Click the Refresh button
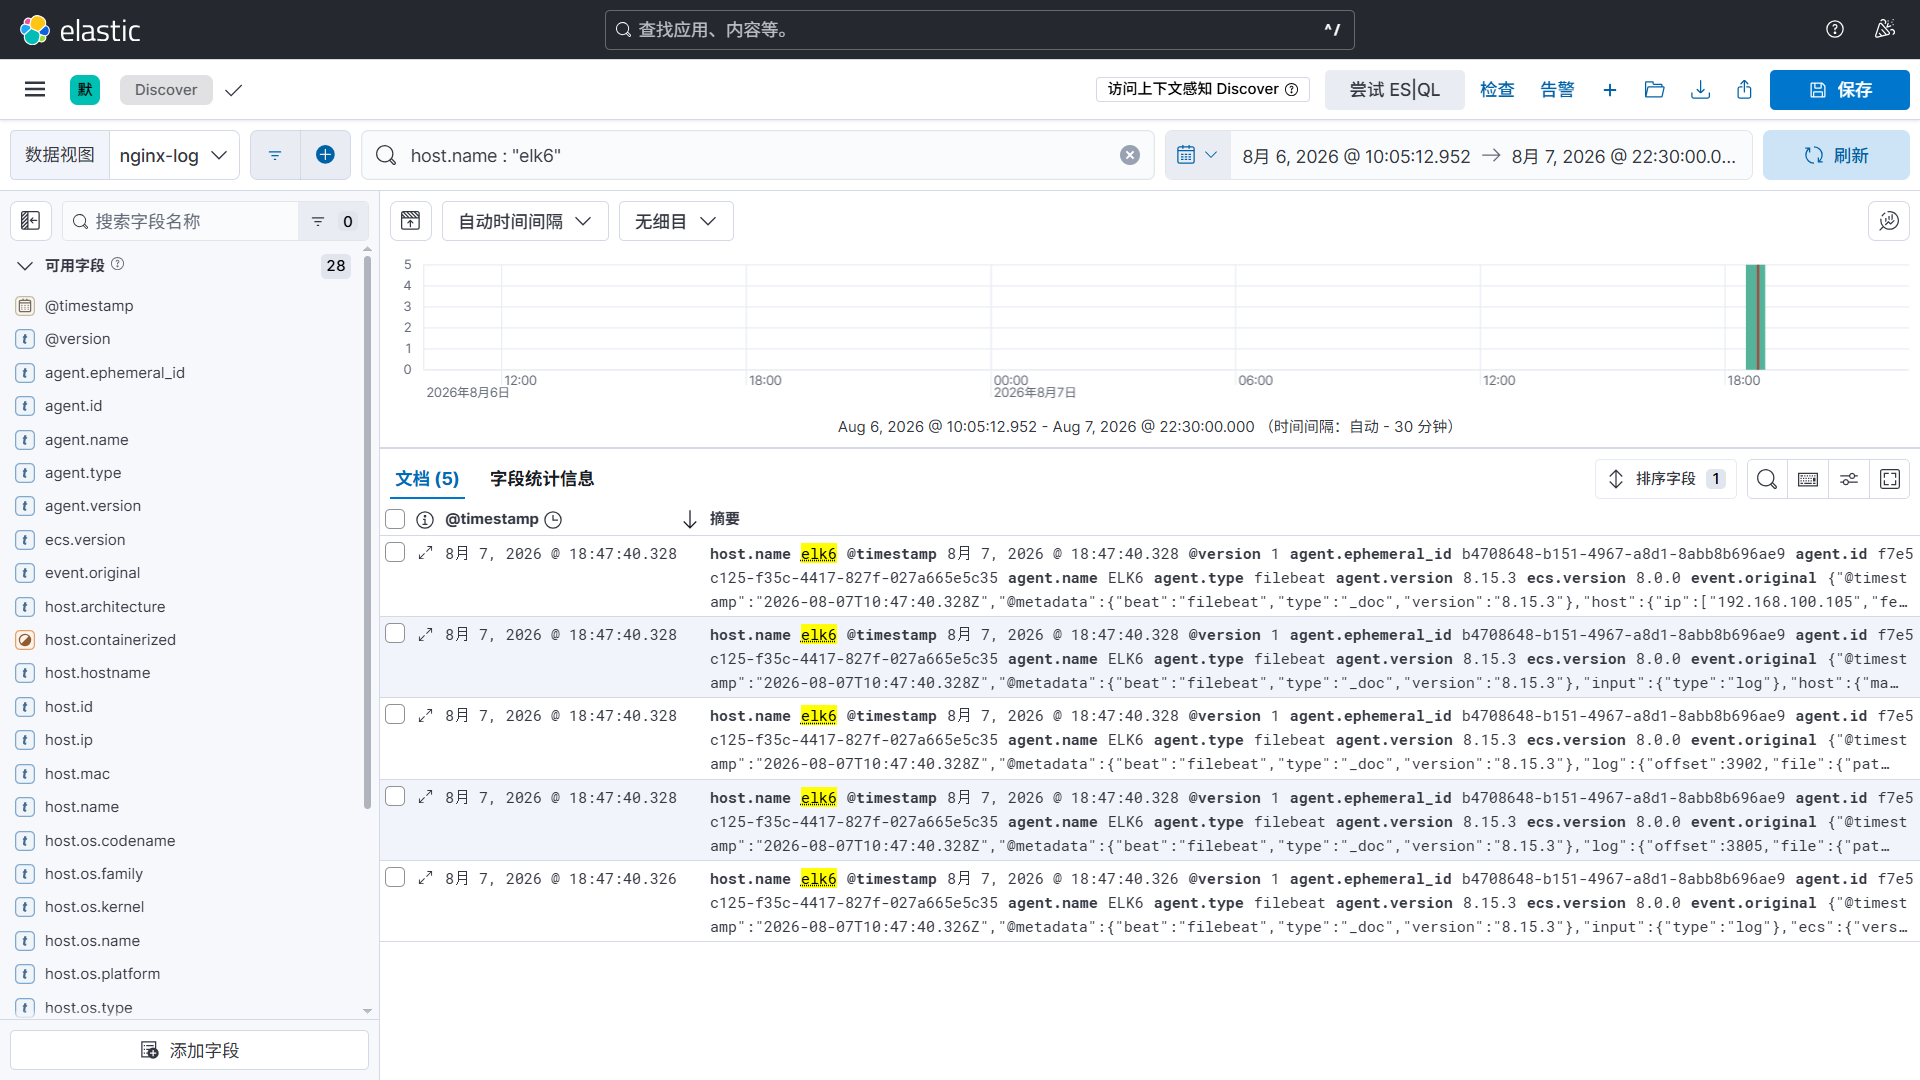 click(x=1836, y=155)
